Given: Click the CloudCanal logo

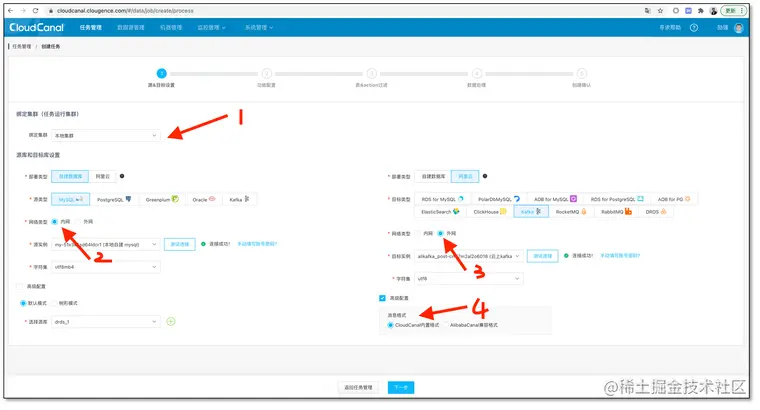Looking at the screenshot, I should pos(37,28).
